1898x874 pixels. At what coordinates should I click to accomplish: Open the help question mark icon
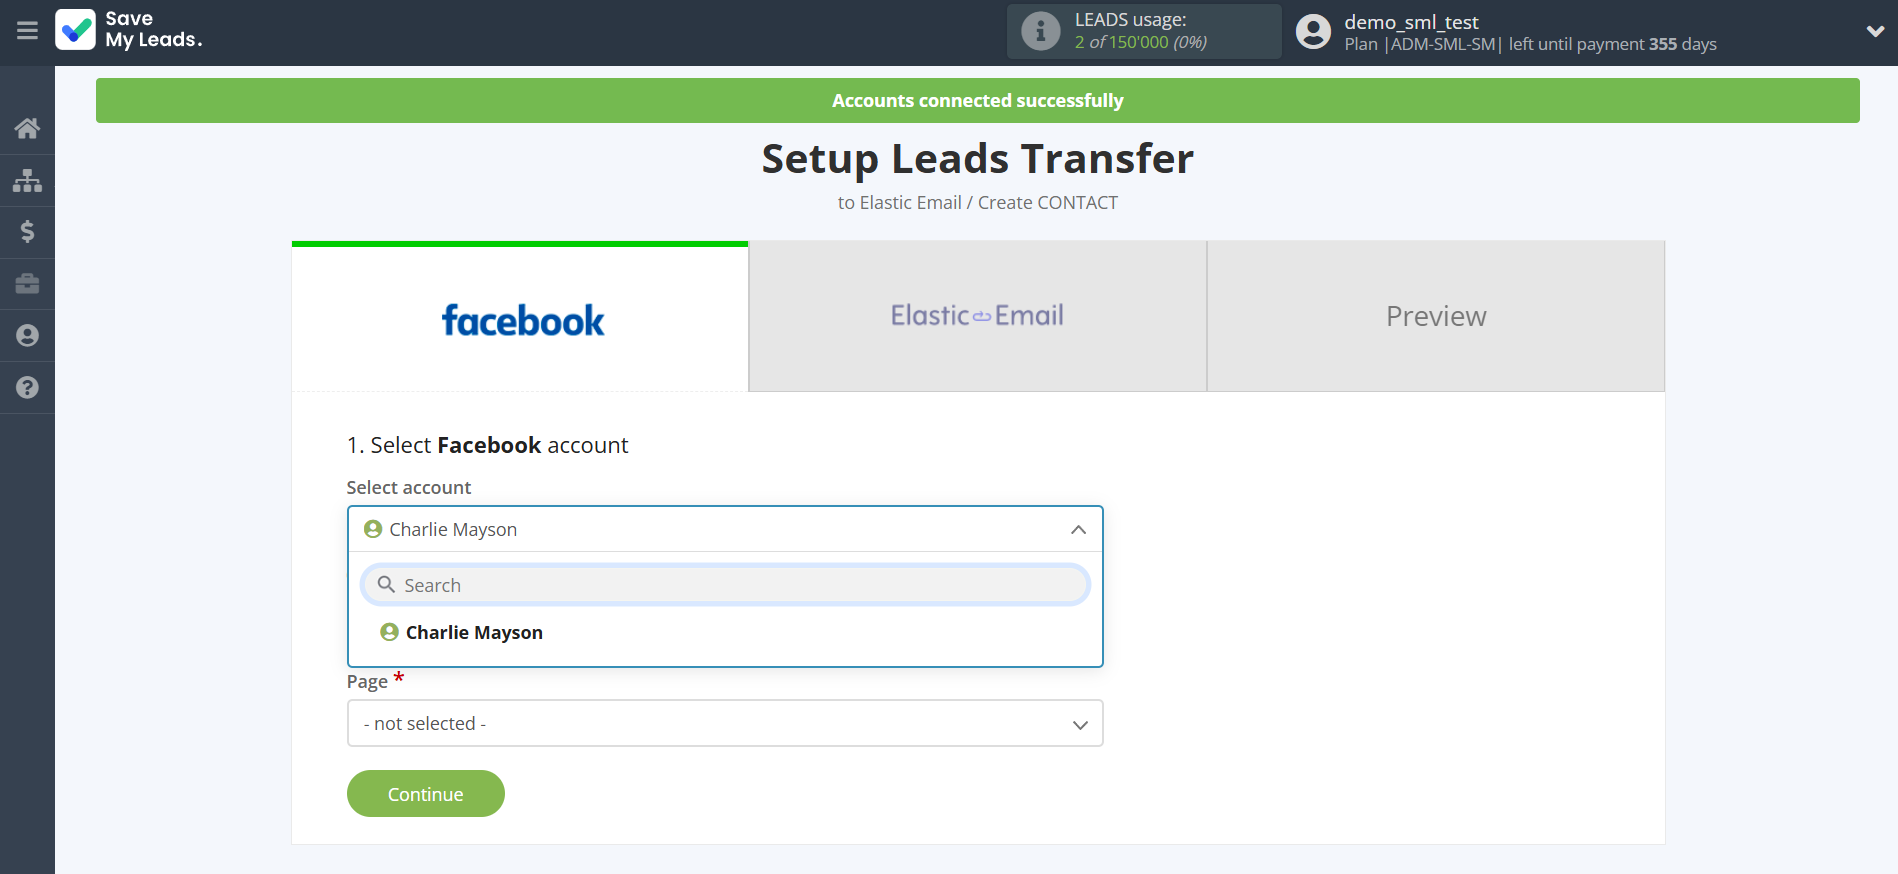point(27,388)
